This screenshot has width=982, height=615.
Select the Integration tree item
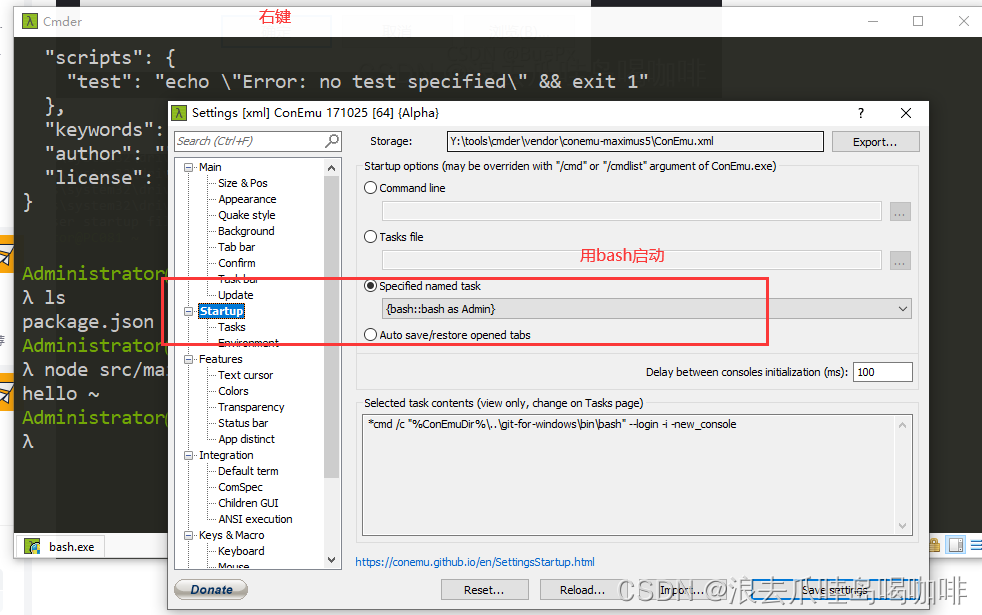(226, 455)
